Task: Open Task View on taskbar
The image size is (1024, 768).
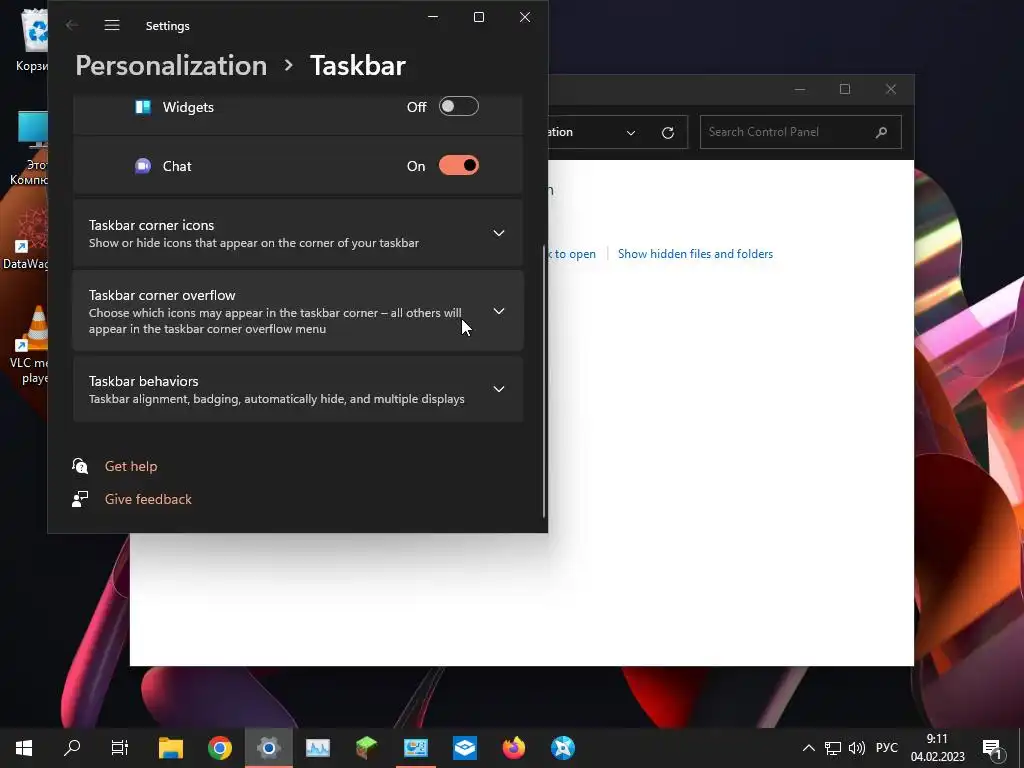Action: [x=120, y=748]
